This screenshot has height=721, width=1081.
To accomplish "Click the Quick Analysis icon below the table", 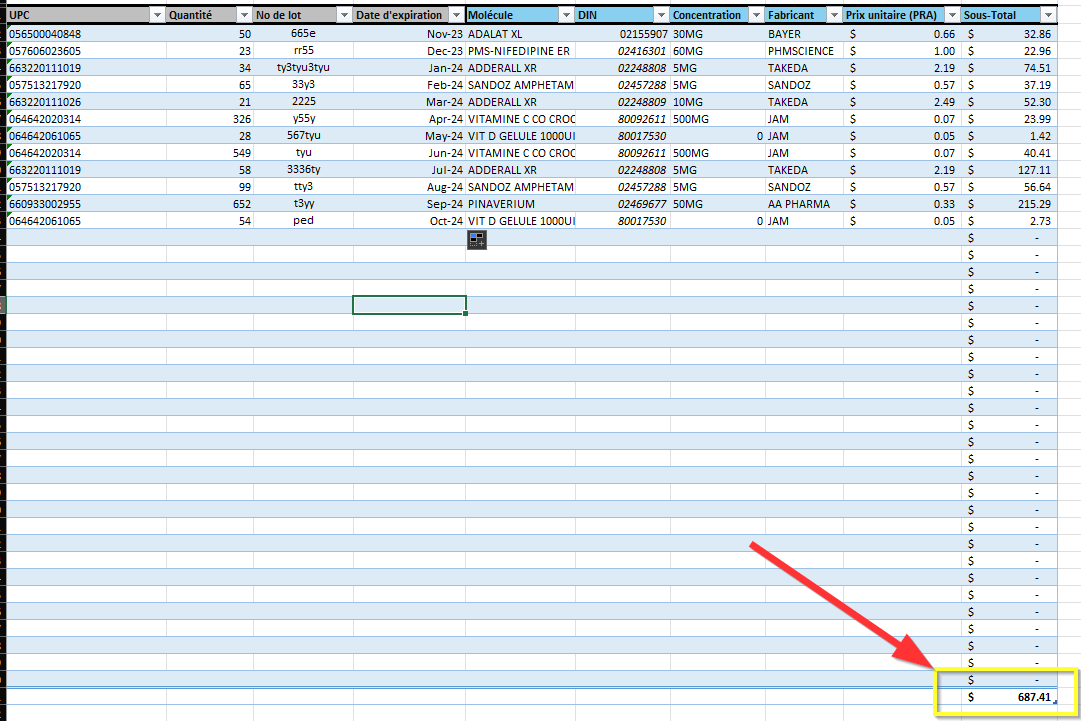I will (x=477, y=240).
